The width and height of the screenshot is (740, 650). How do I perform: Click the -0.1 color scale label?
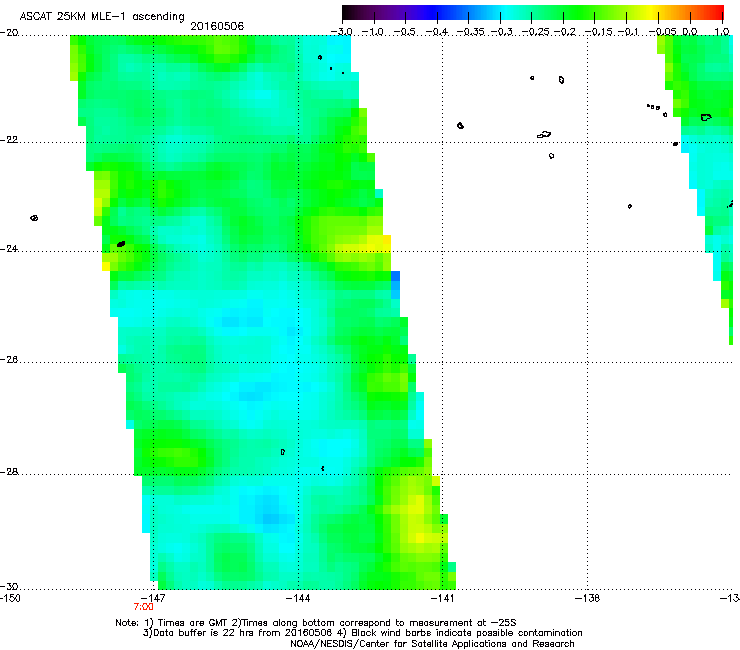click(627, 32)
